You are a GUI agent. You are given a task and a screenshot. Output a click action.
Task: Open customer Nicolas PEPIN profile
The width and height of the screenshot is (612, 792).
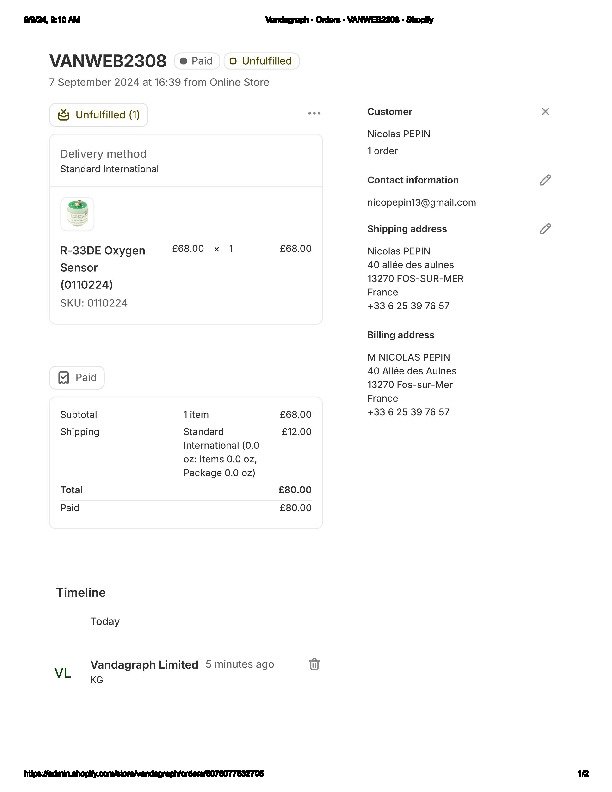(399, 134)
